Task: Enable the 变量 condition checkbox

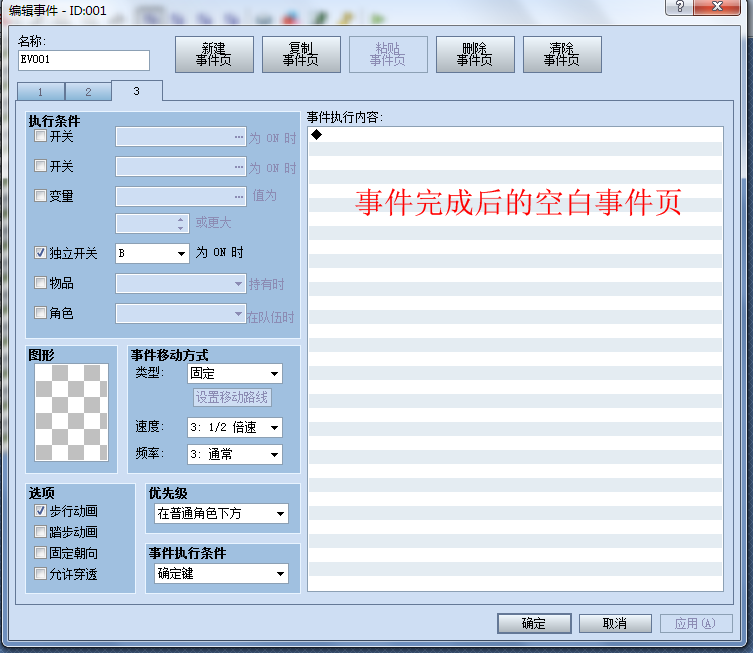Action: click(40, 195)
